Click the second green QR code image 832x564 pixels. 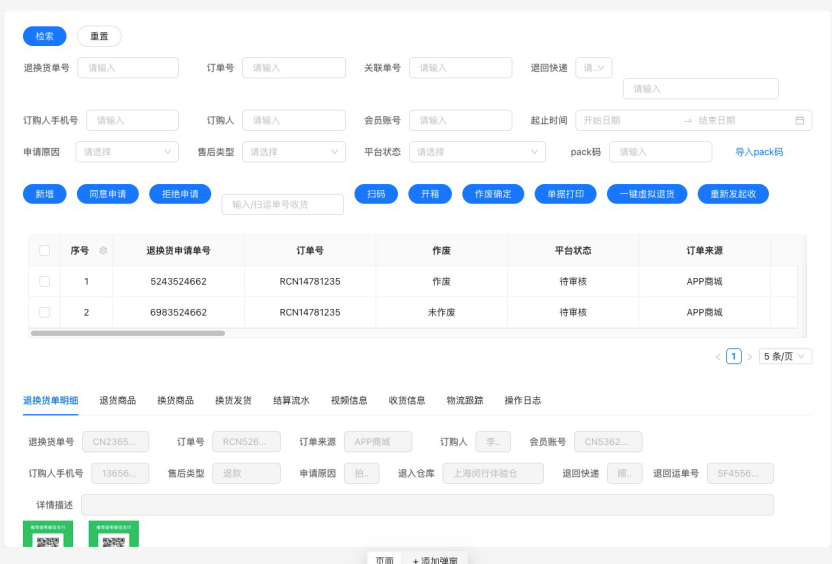pos(114,534)
